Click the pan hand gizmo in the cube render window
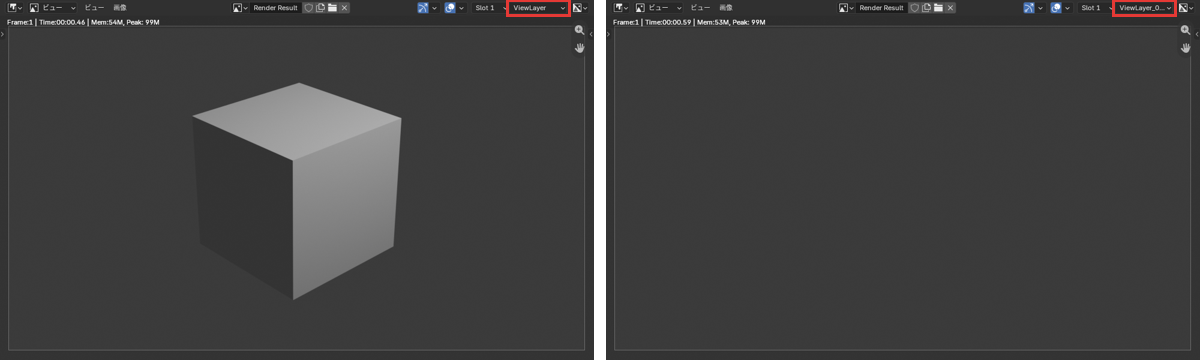This screenshot has height=360, width=1200. pyautogui.click(x=579, y=48)
